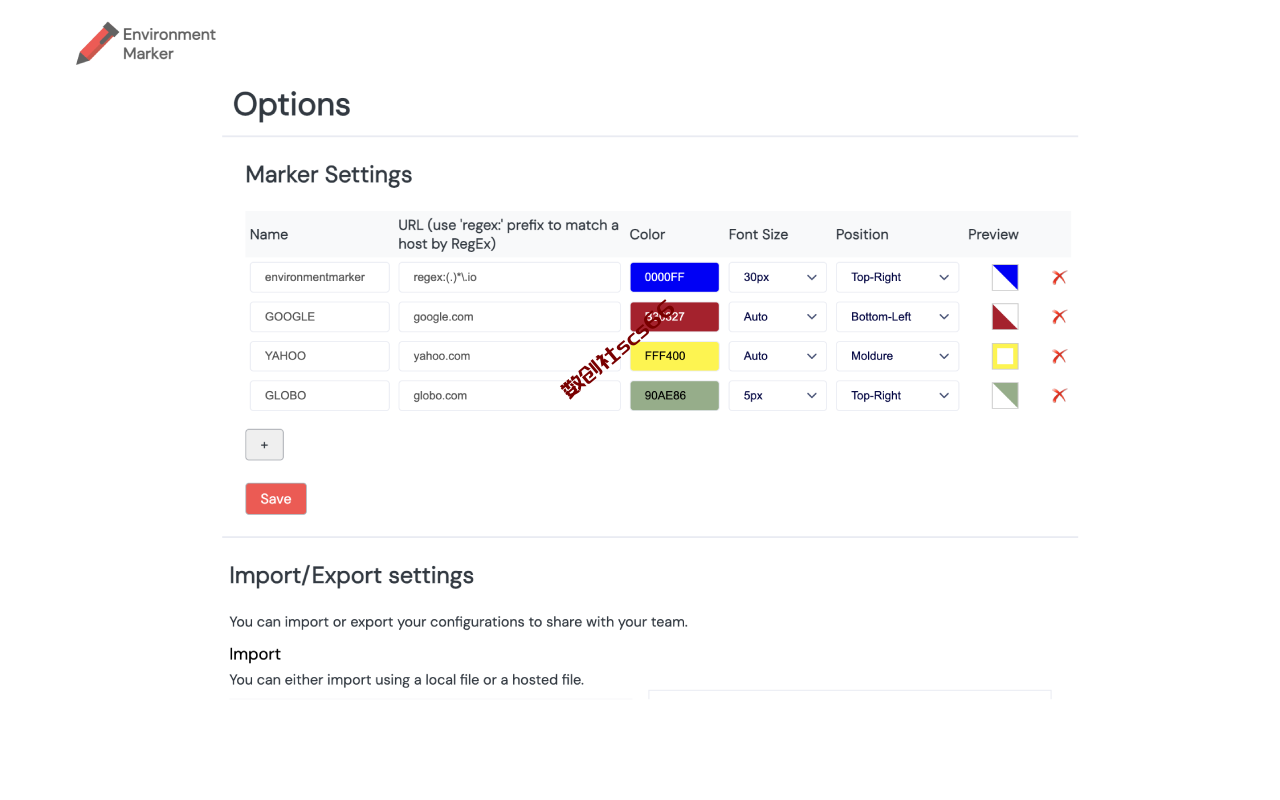Click the red bottom-left preview icon
The width and height of the screenshot is (1280, 800).
coord(1005,316)
